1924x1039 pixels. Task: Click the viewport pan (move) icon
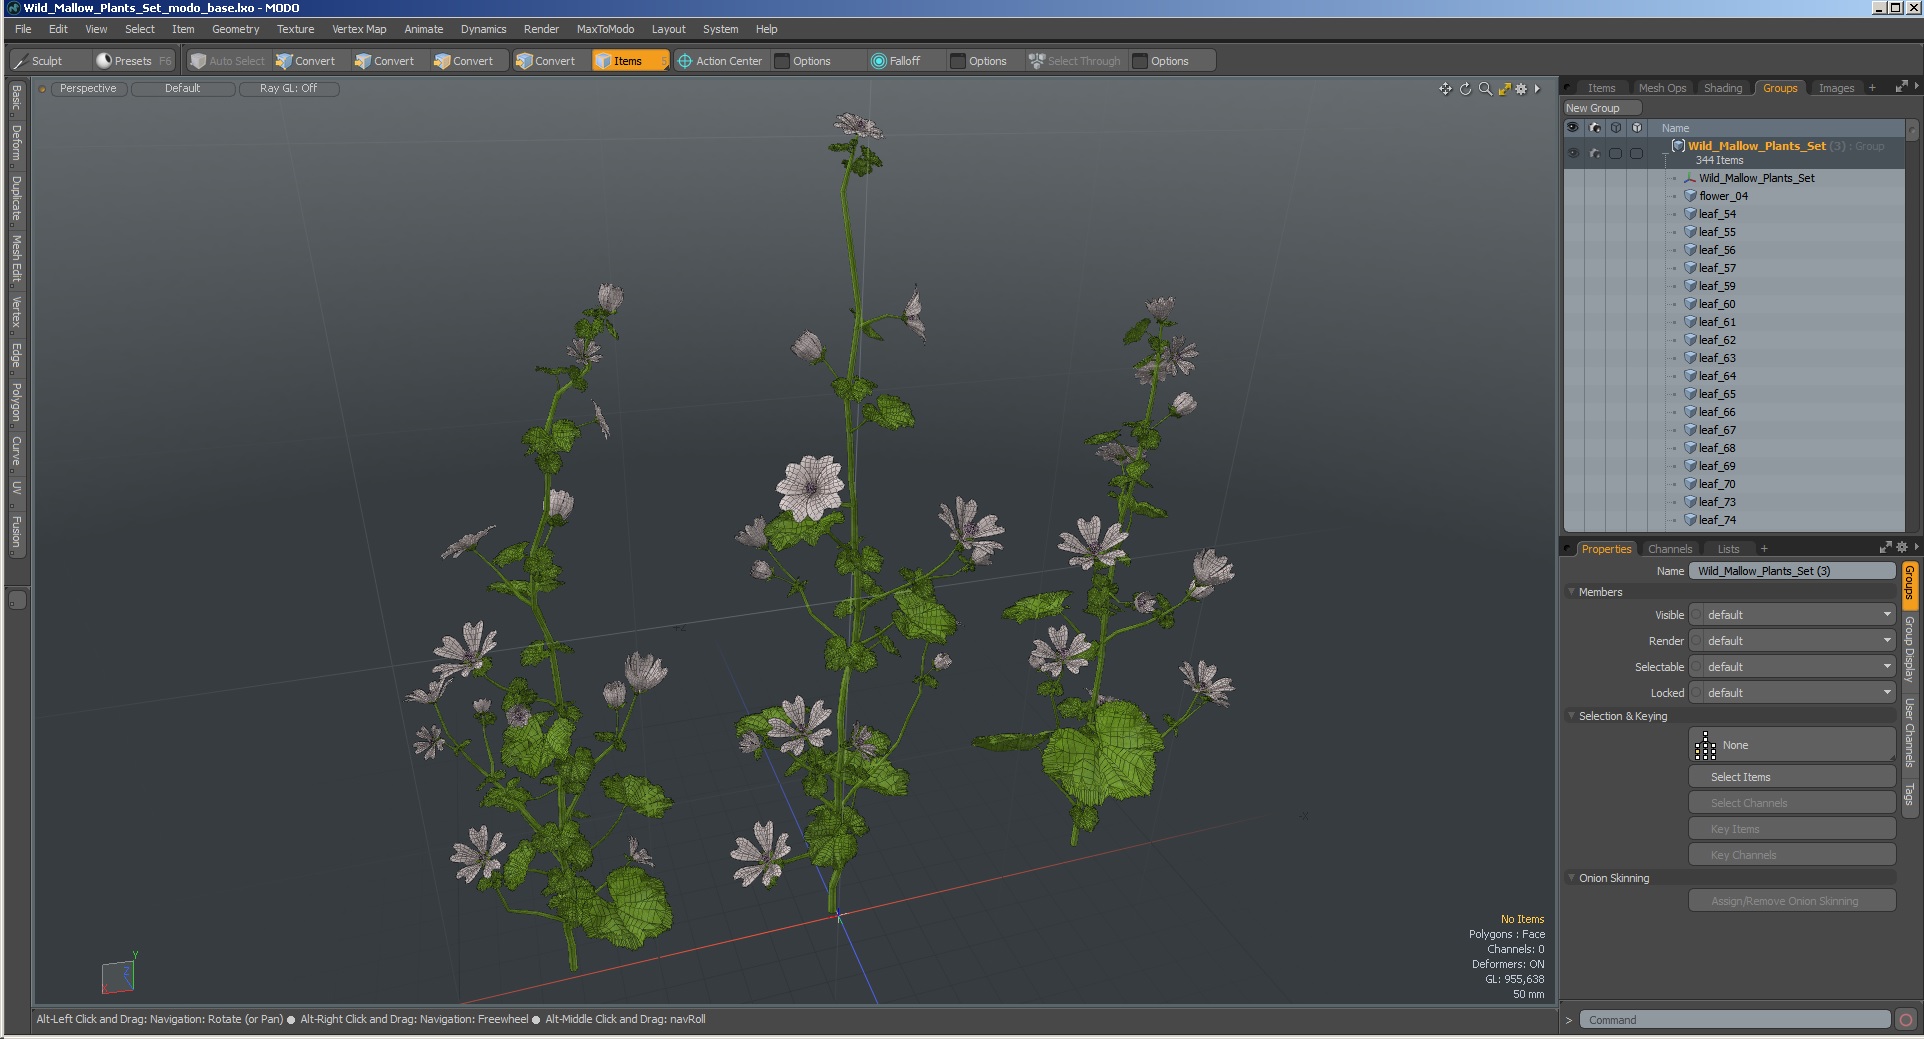coord(1445,89)
